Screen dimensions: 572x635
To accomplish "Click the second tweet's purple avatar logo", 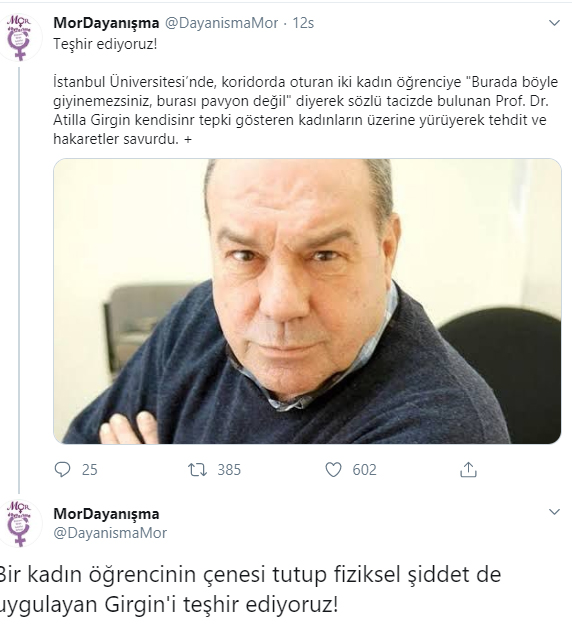I will pos(20,523).
